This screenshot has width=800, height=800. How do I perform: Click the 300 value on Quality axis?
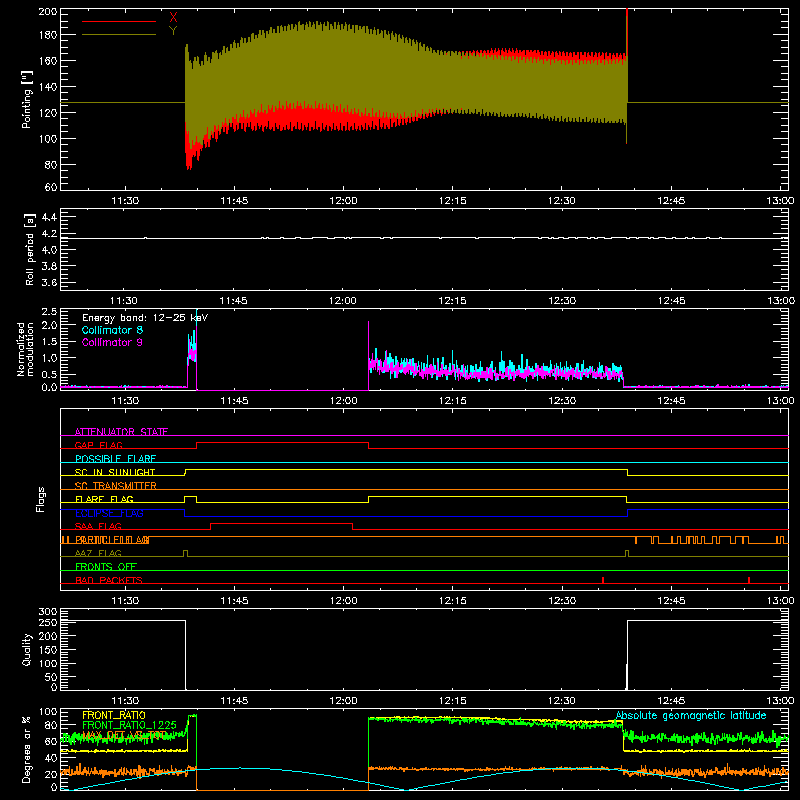pyautogui.click(x=47, y=612)
